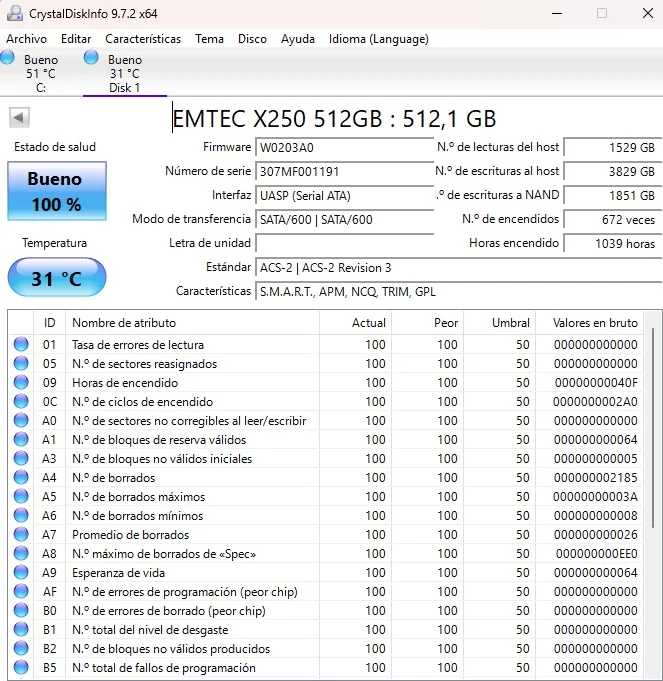Click status orb for attribute A0
Image resolution: width=663 pixels, height=681 pixels.
coord(21,420)
